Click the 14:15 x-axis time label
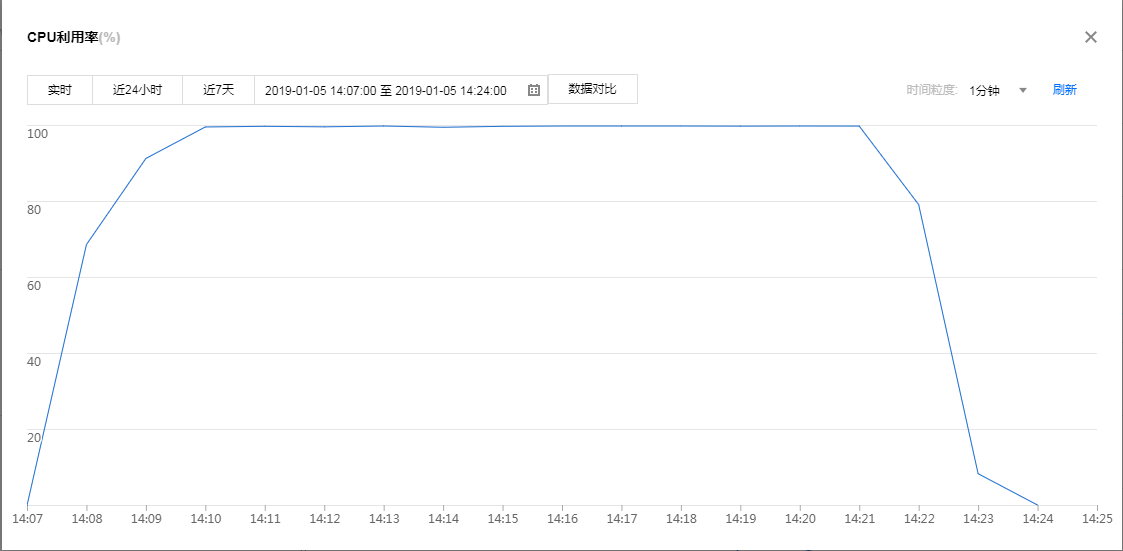The width and height of the screenshot is (1123, 551). [503, 519]
